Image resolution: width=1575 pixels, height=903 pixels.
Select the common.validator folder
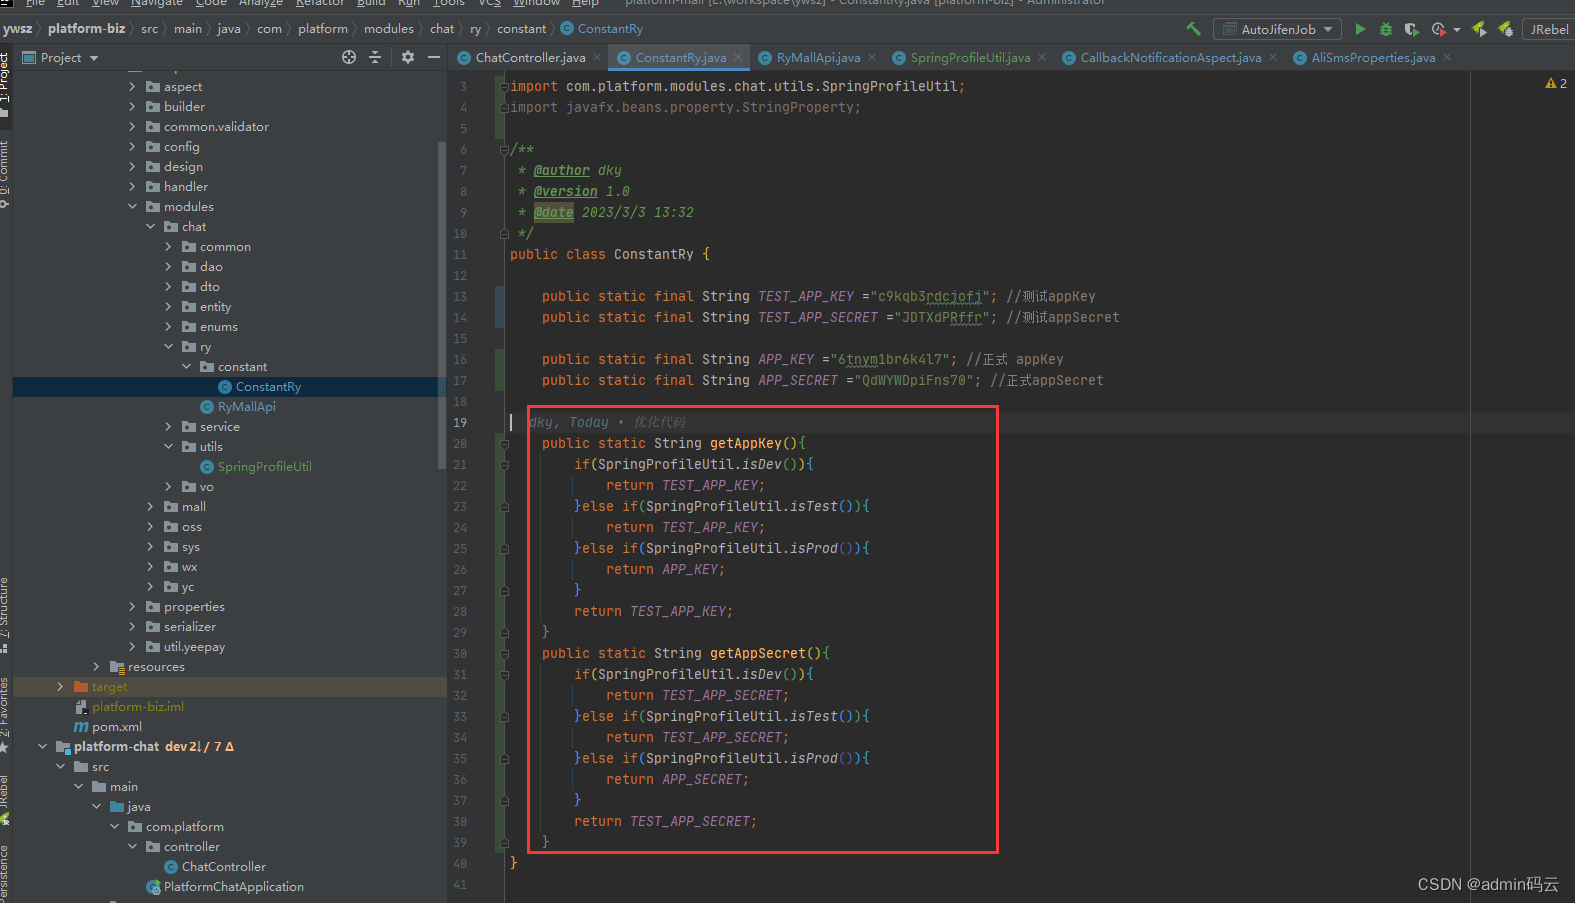(216, 127)
